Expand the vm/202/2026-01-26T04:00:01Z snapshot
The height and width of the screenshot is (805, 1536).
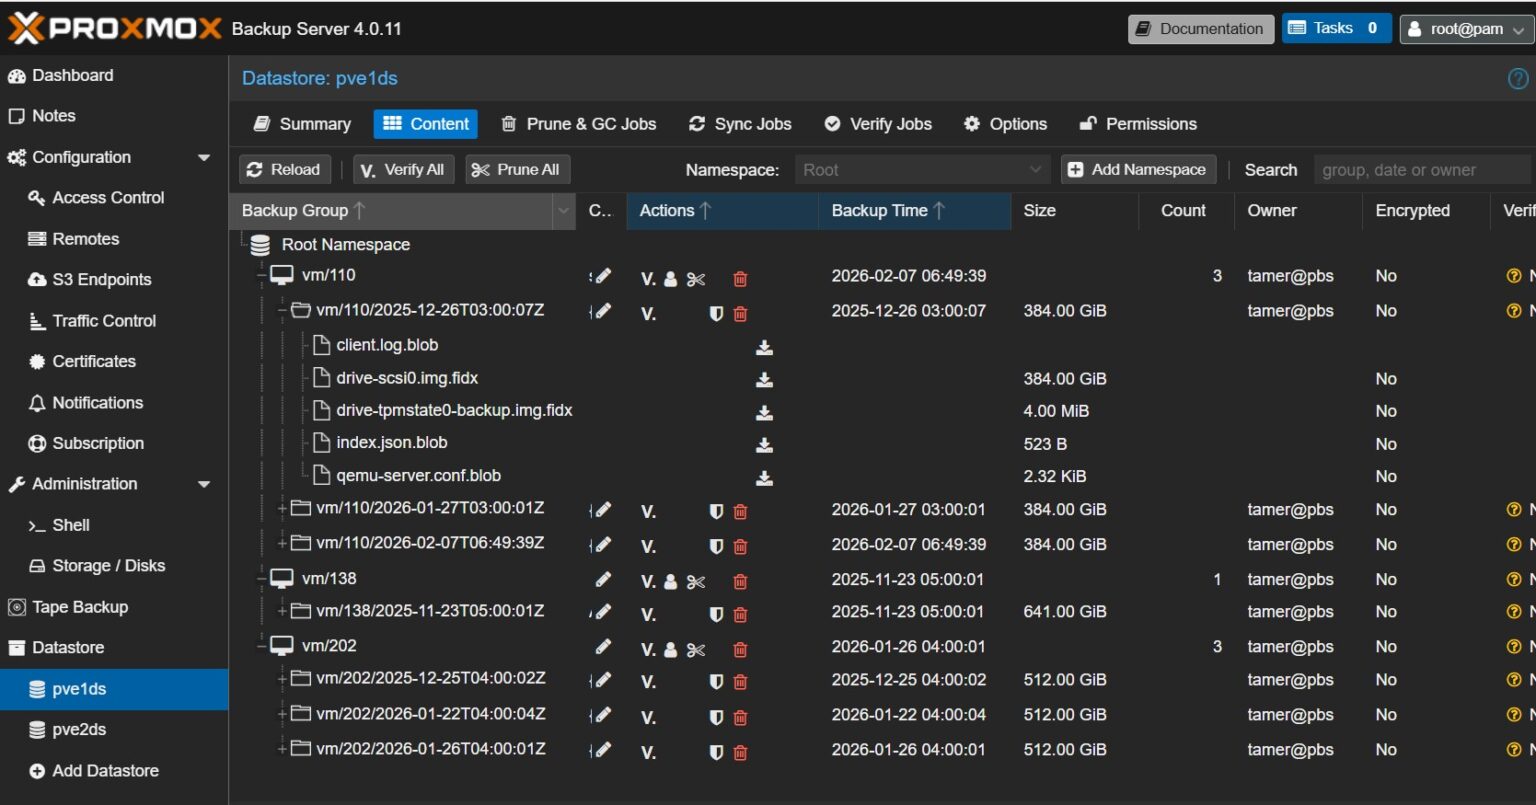(283, 748)
